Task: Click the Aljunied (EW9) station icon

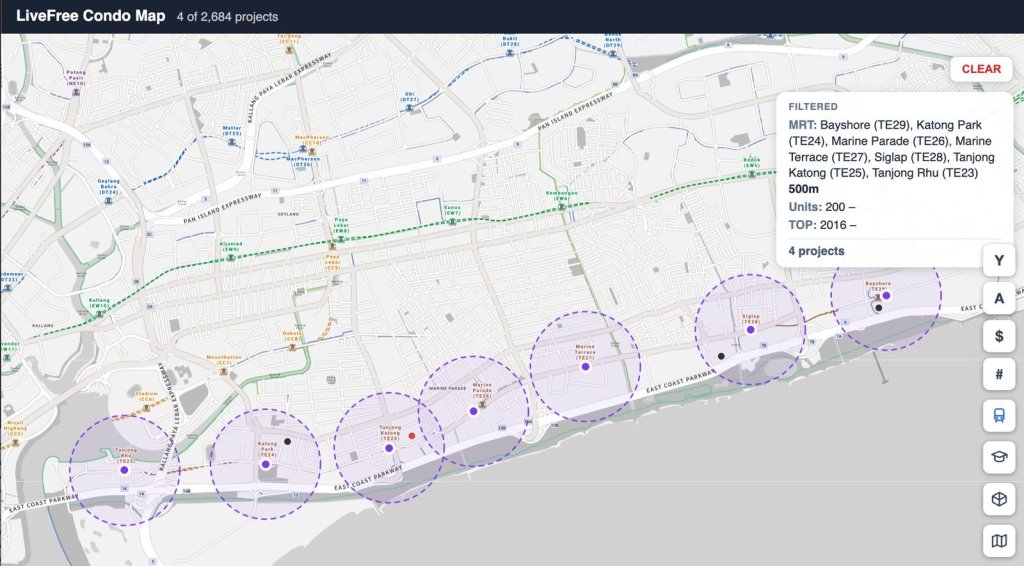Action: (231, 258)
